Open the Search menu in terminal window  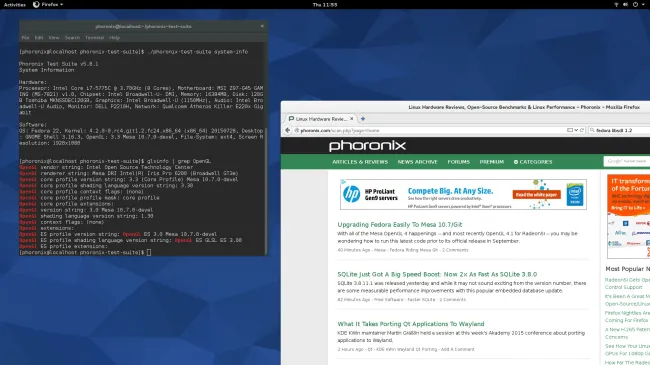[72, 37]
